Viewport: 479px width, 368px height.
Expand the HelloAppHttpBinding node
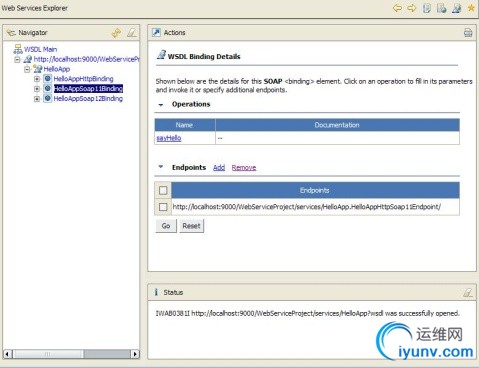point(37,79)
